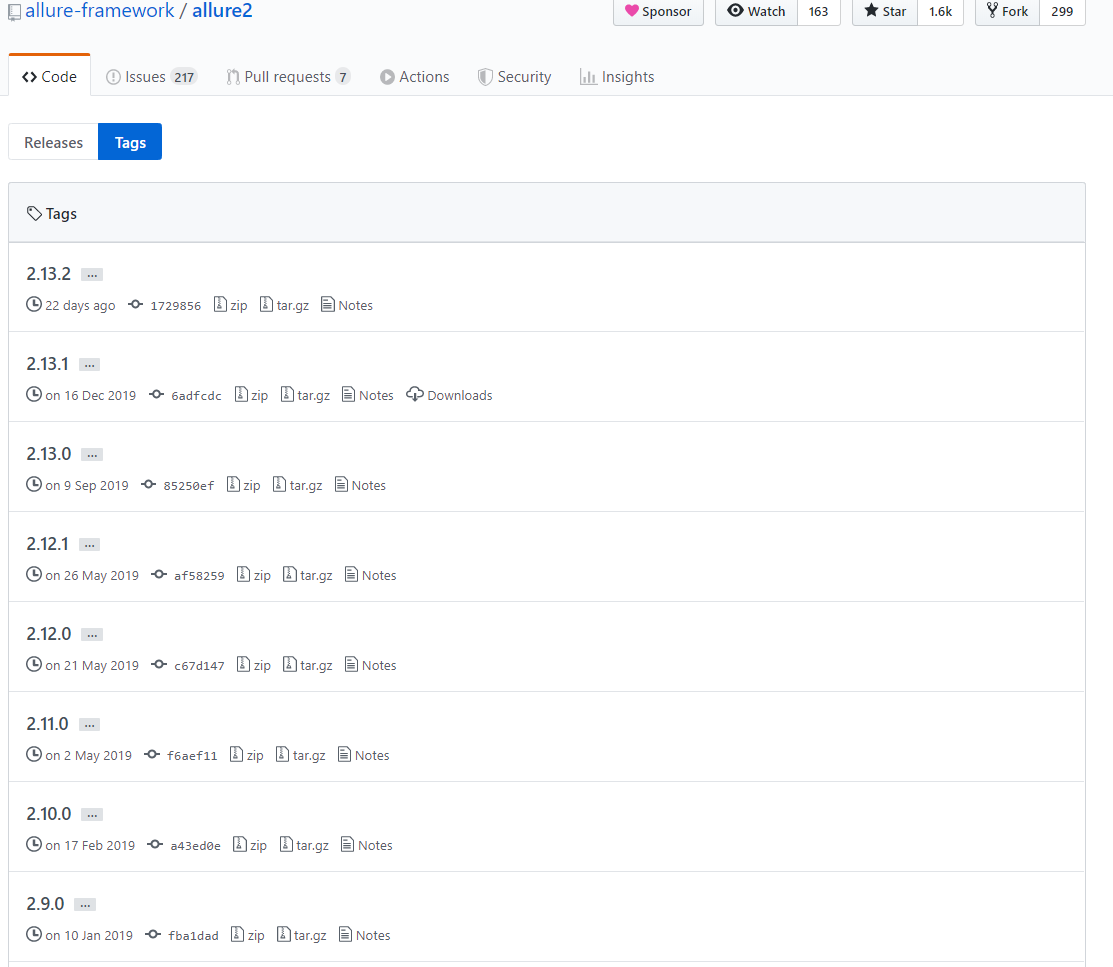Image resolution: width=1113 pixels, height=967 pixels.
Task: Open the 1.6k stargazers count
Action: pos(941,11)
